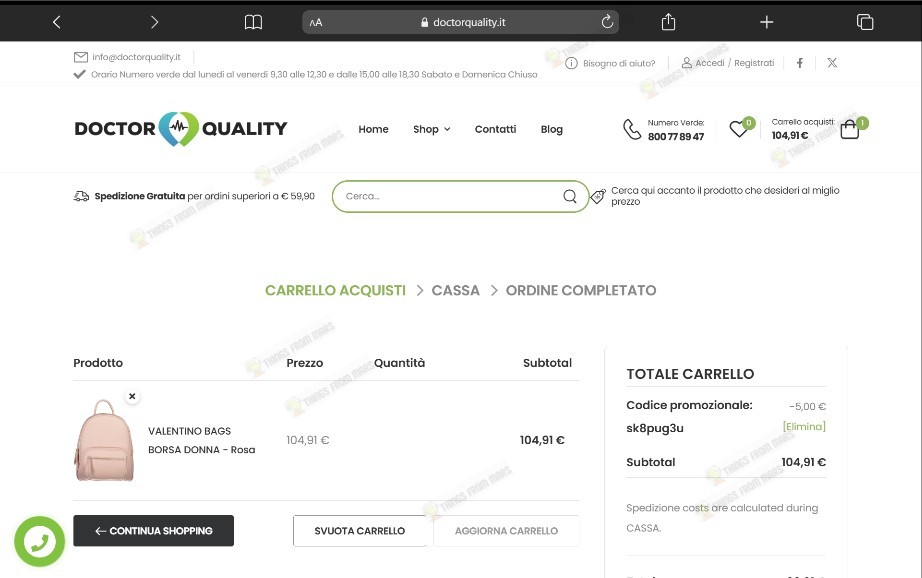This screenshot has width=922, height=578.
Task: Show all open tabs overview icon
Action: point(865,22)
